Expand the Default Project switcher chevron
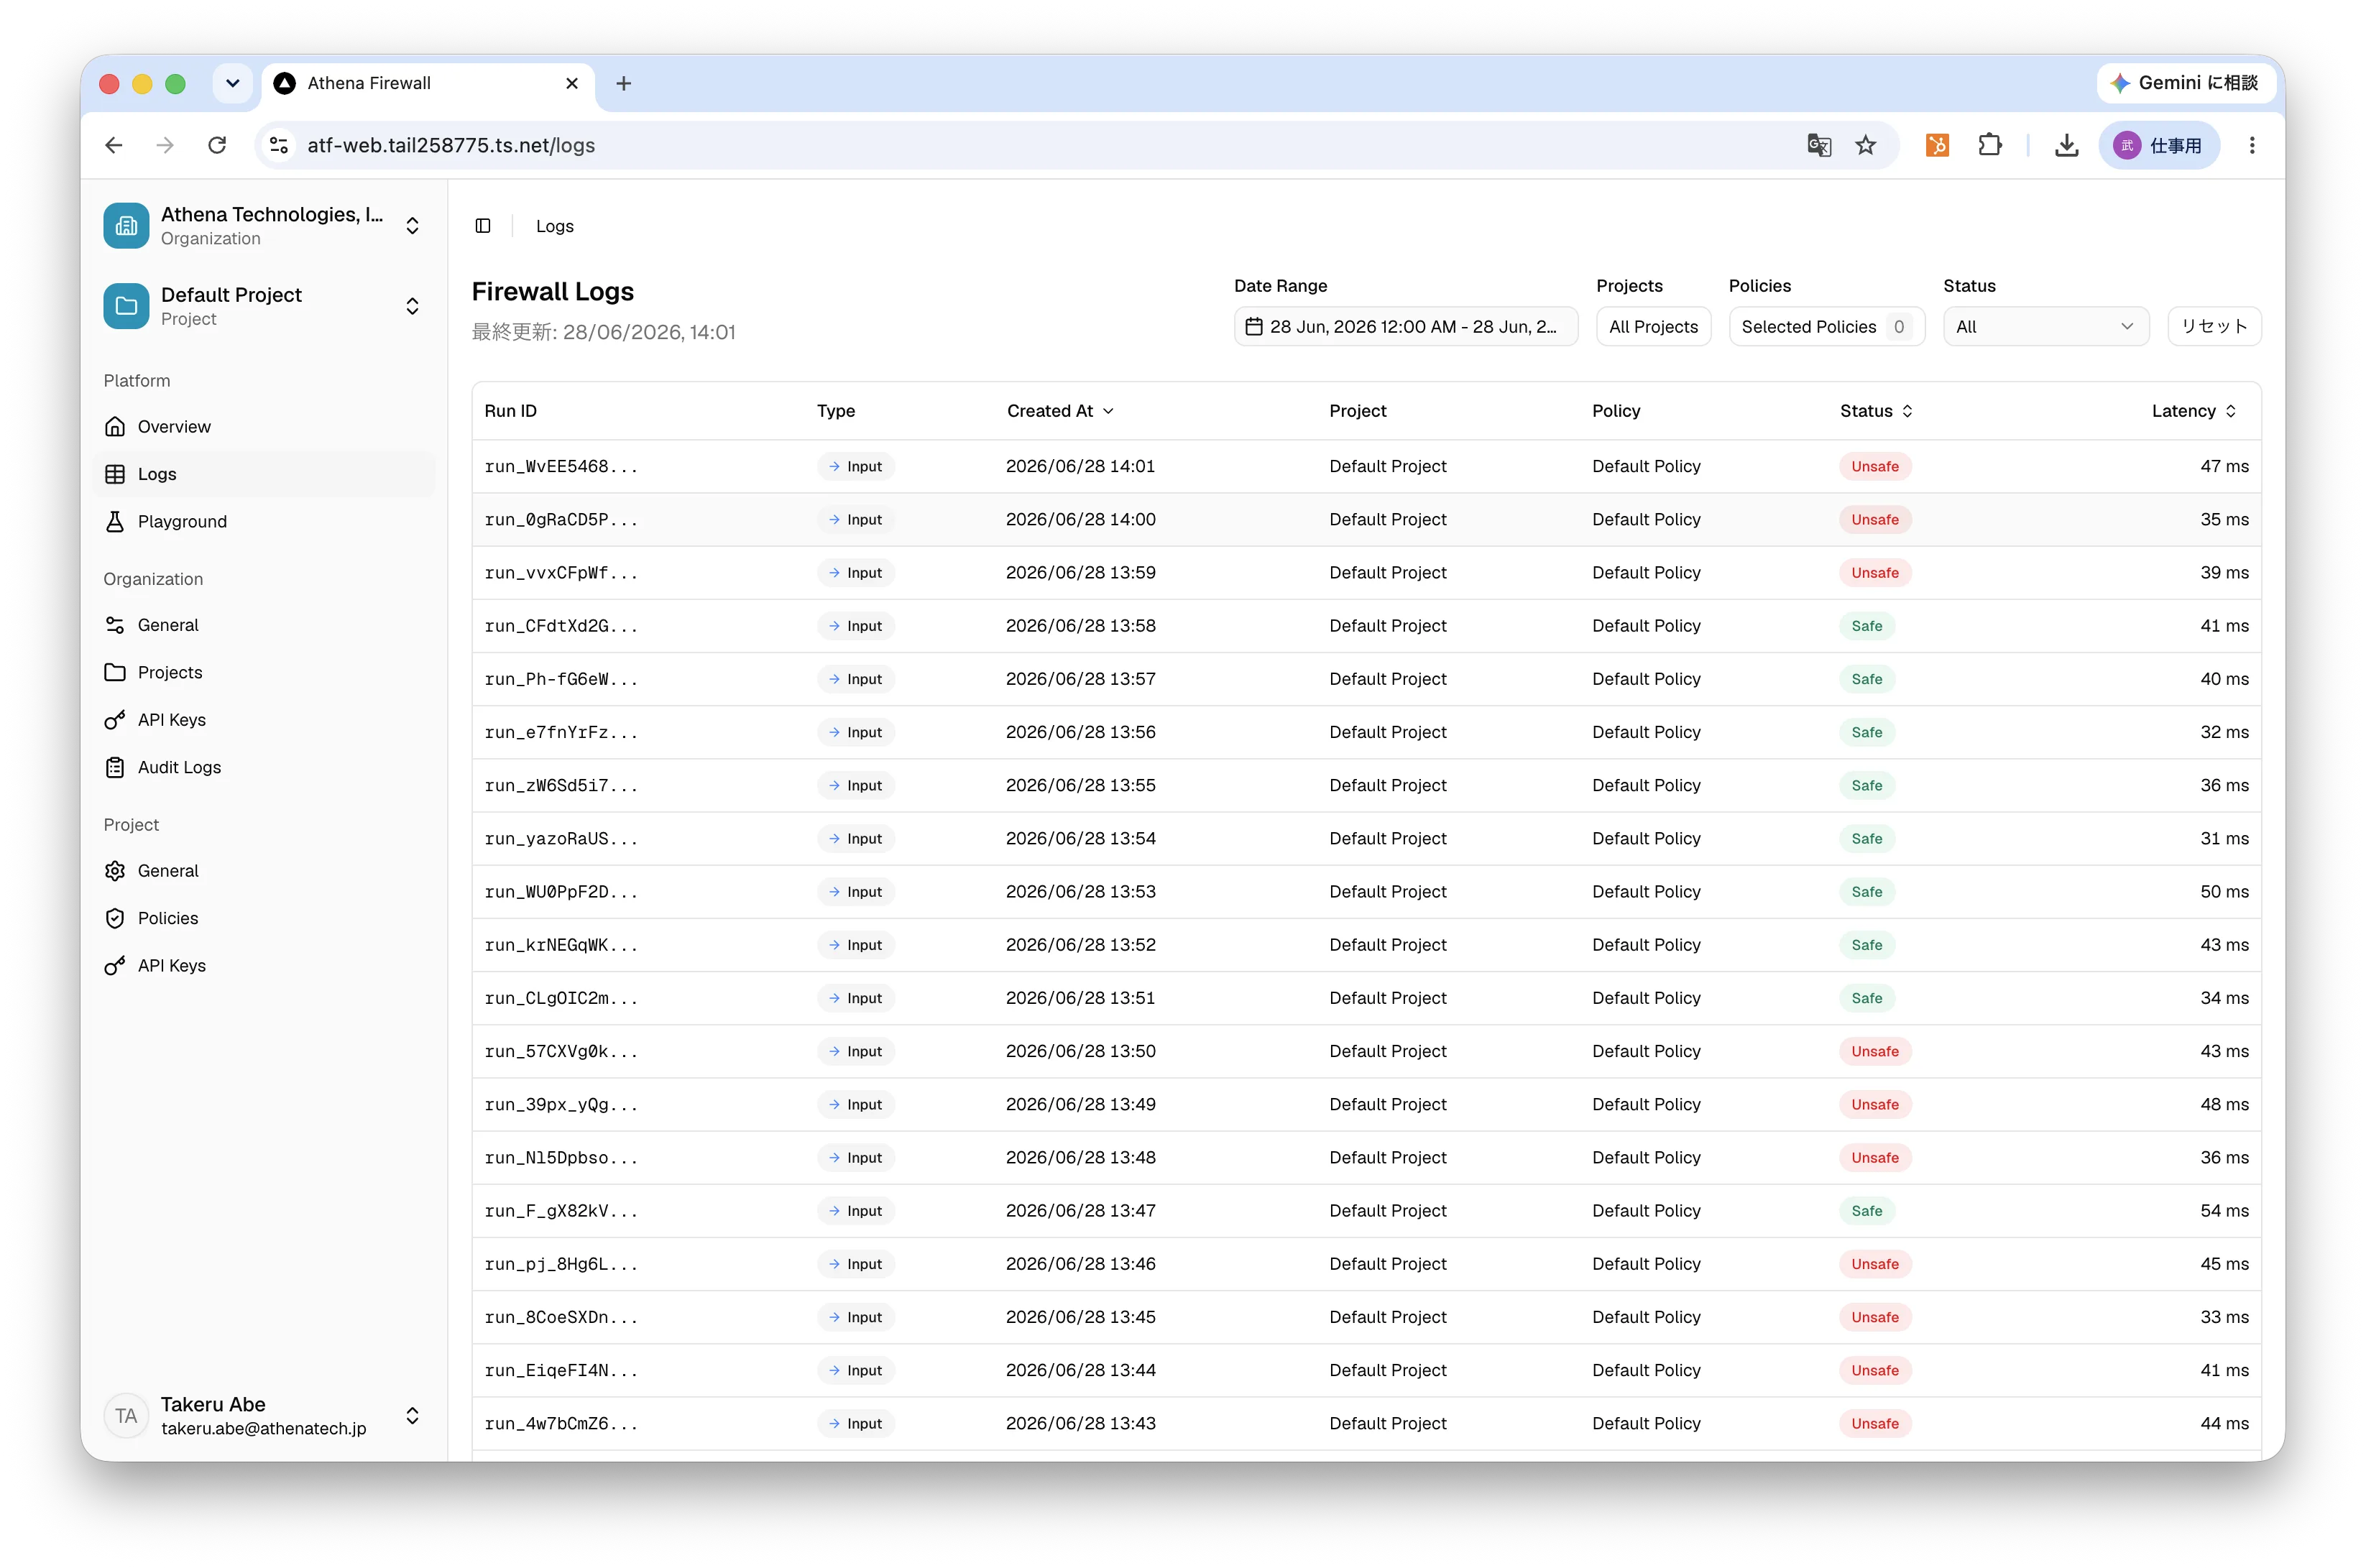This screenshot has width=2366, height=1568. pyautogui.click(x=412, y=306)
